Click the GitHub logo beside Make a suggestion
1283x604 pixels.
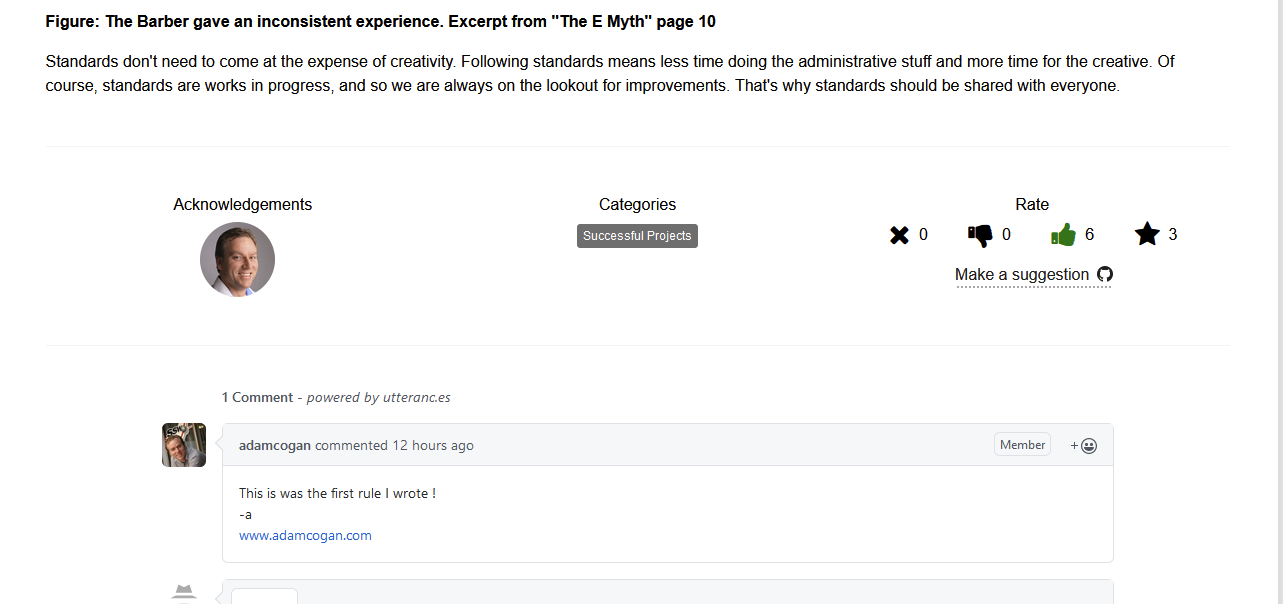[x=1105, y=274]
